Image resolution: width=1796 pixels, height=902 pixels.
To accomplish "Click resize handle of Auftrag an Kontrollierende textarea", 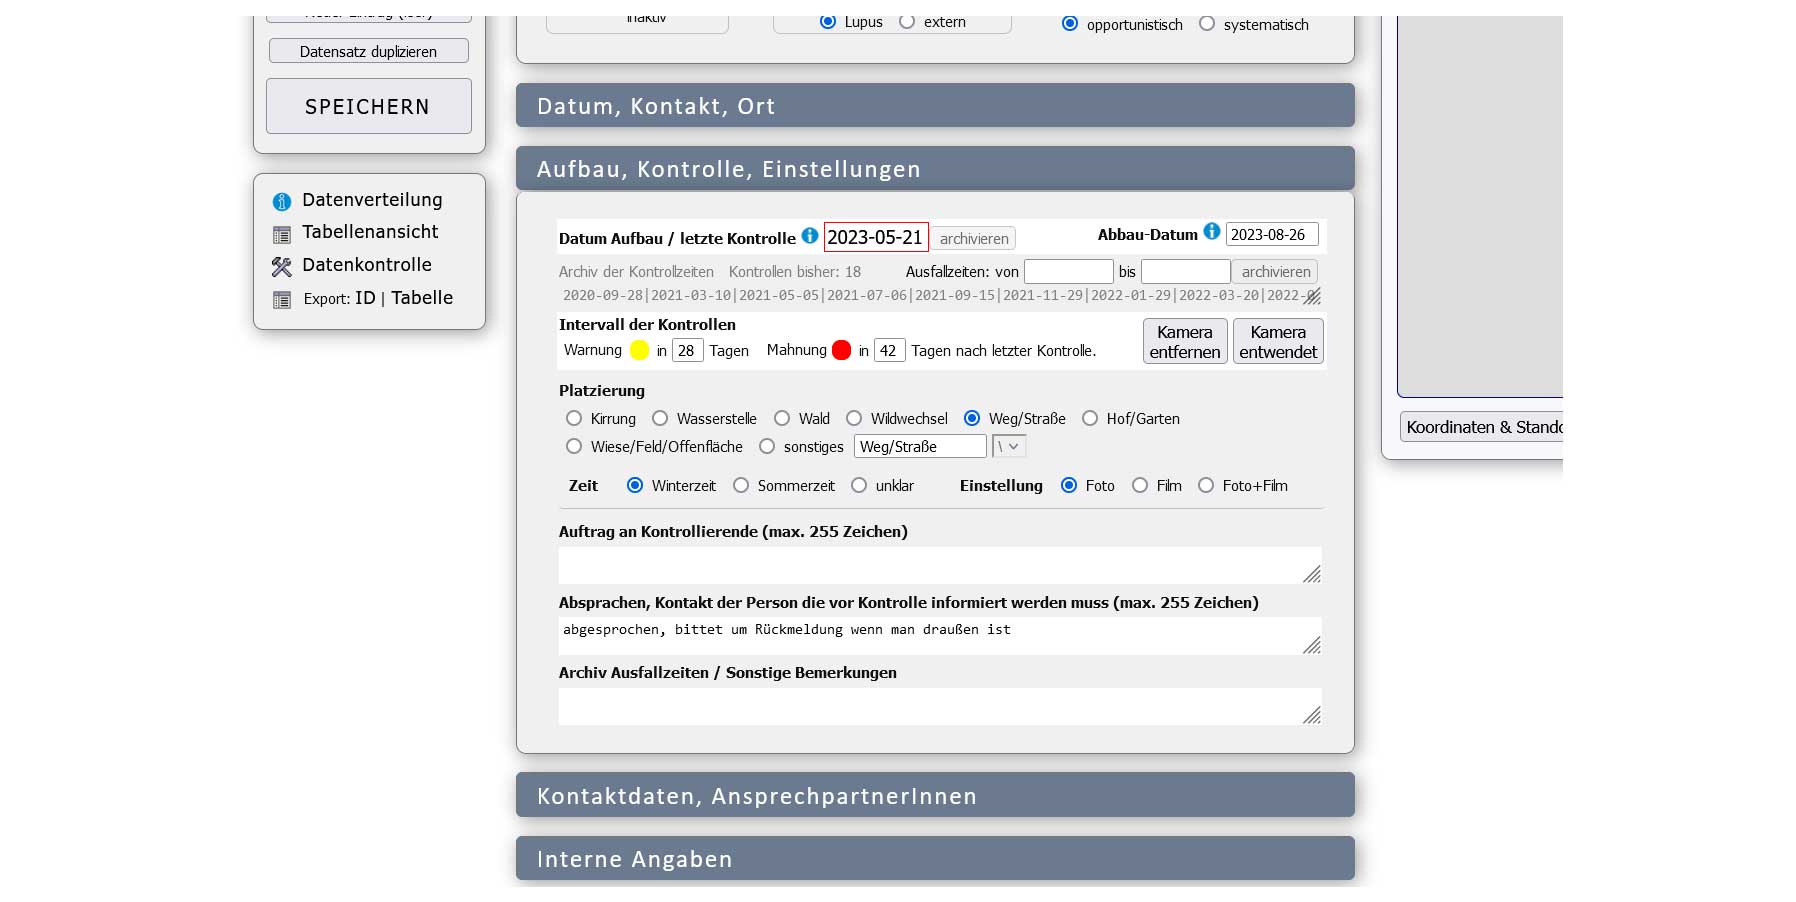I will click(x=1312, y=574).
